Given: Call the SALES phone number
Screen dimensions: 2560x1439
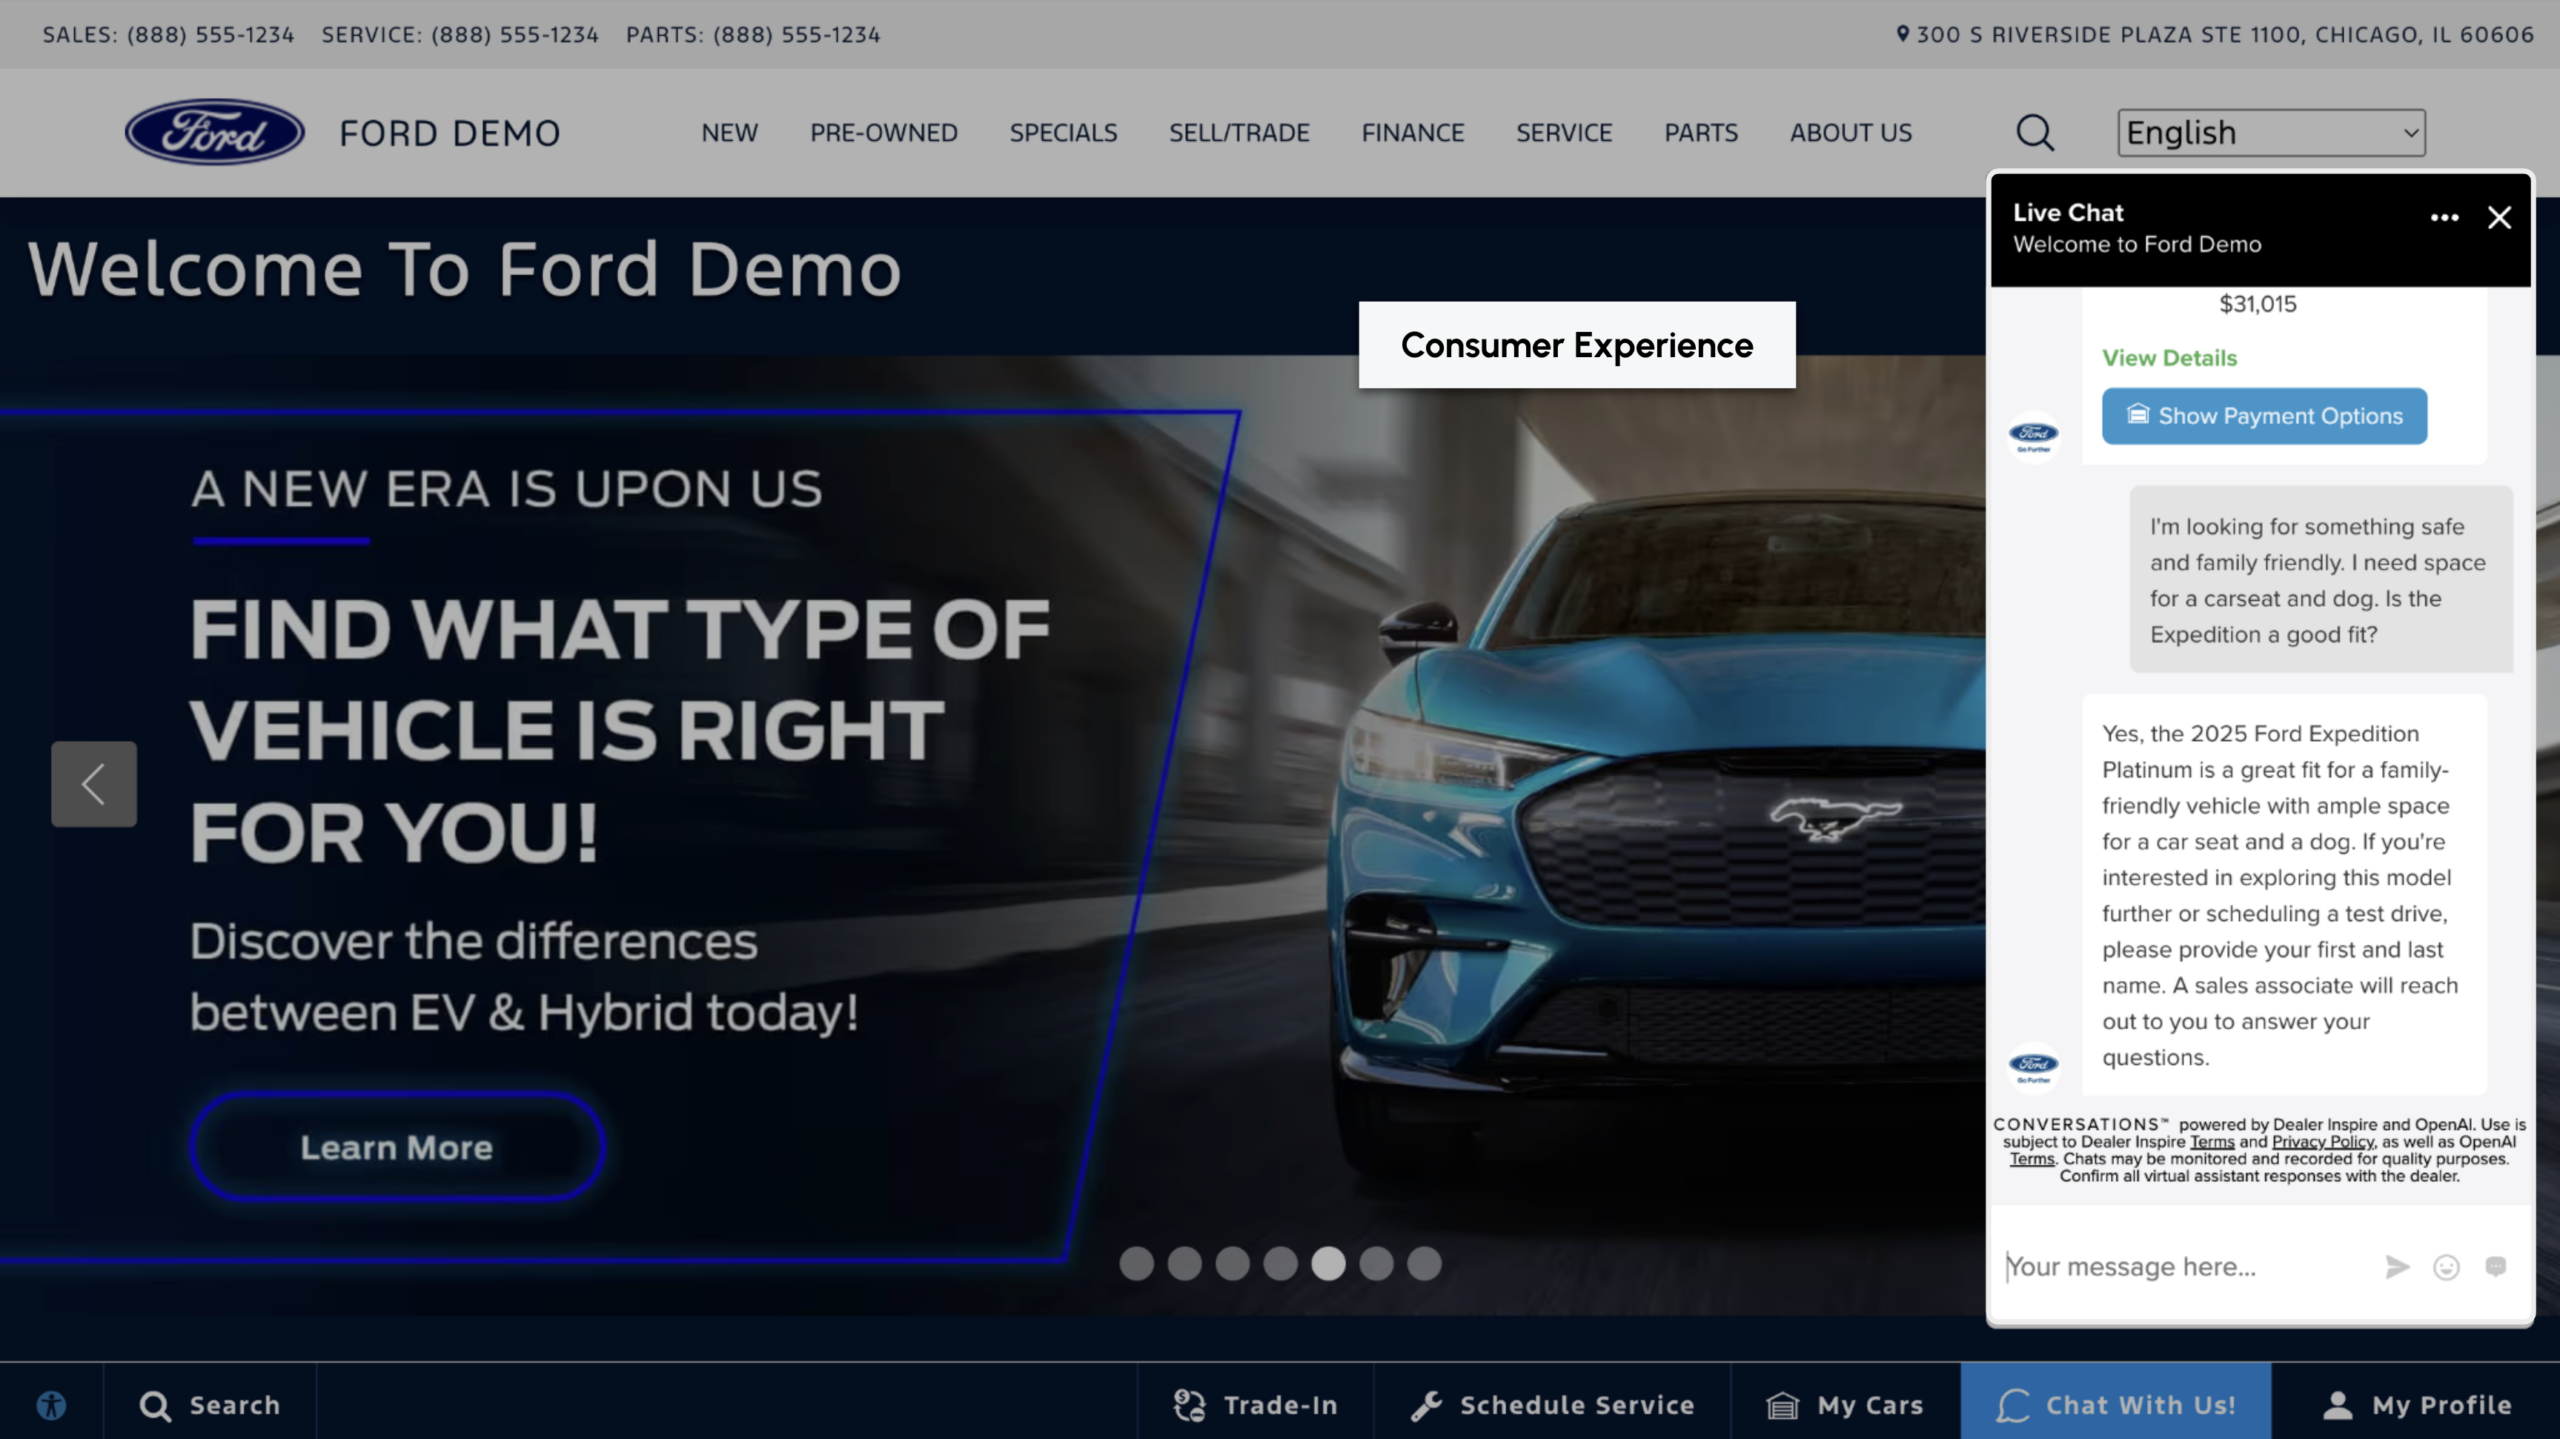Looking at the screenshot, I should (x=210, y=34).
